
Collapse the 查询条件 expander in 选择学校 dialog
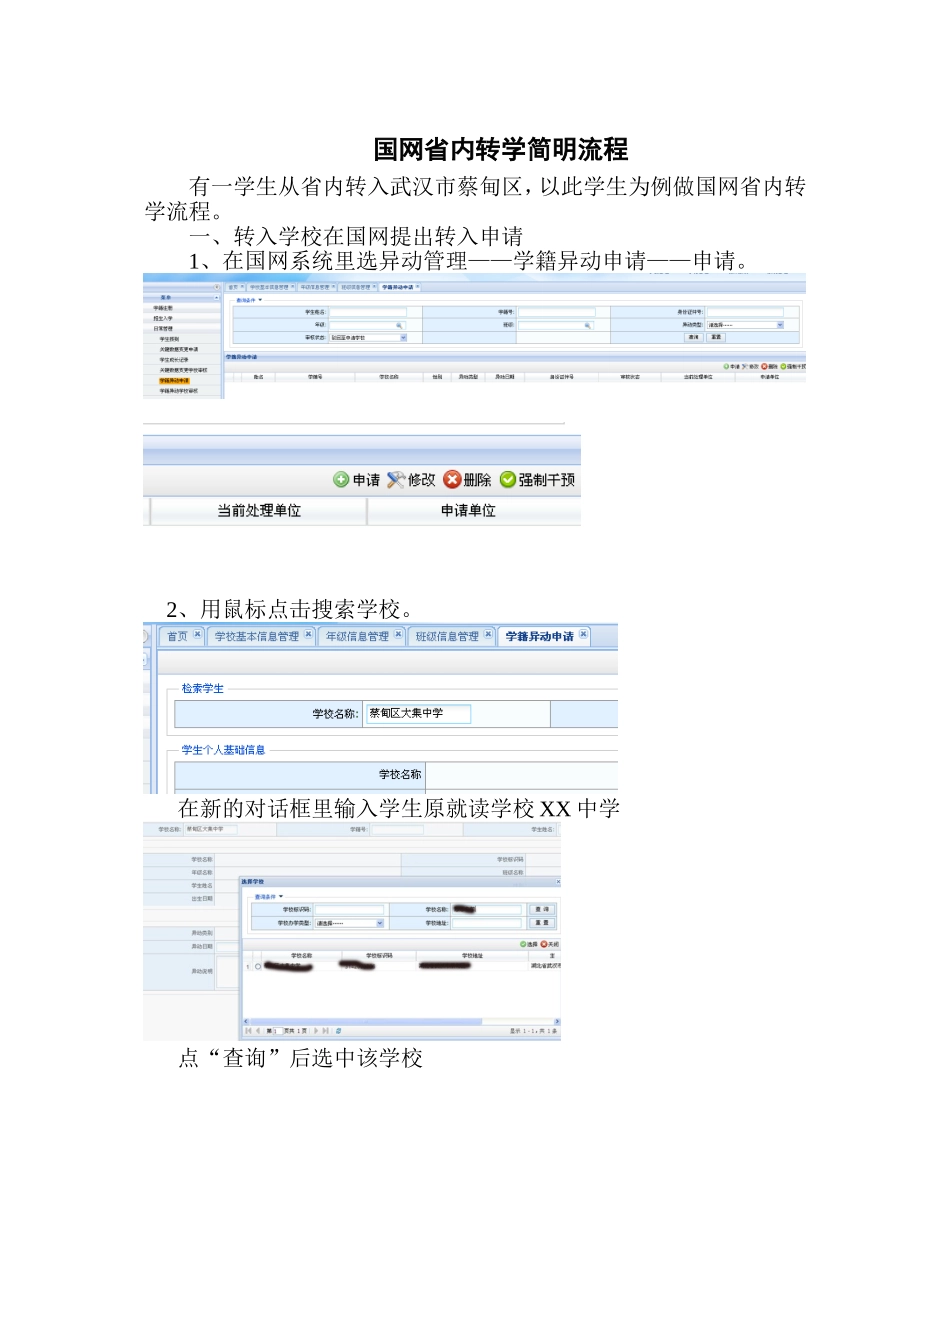(281, 896)
